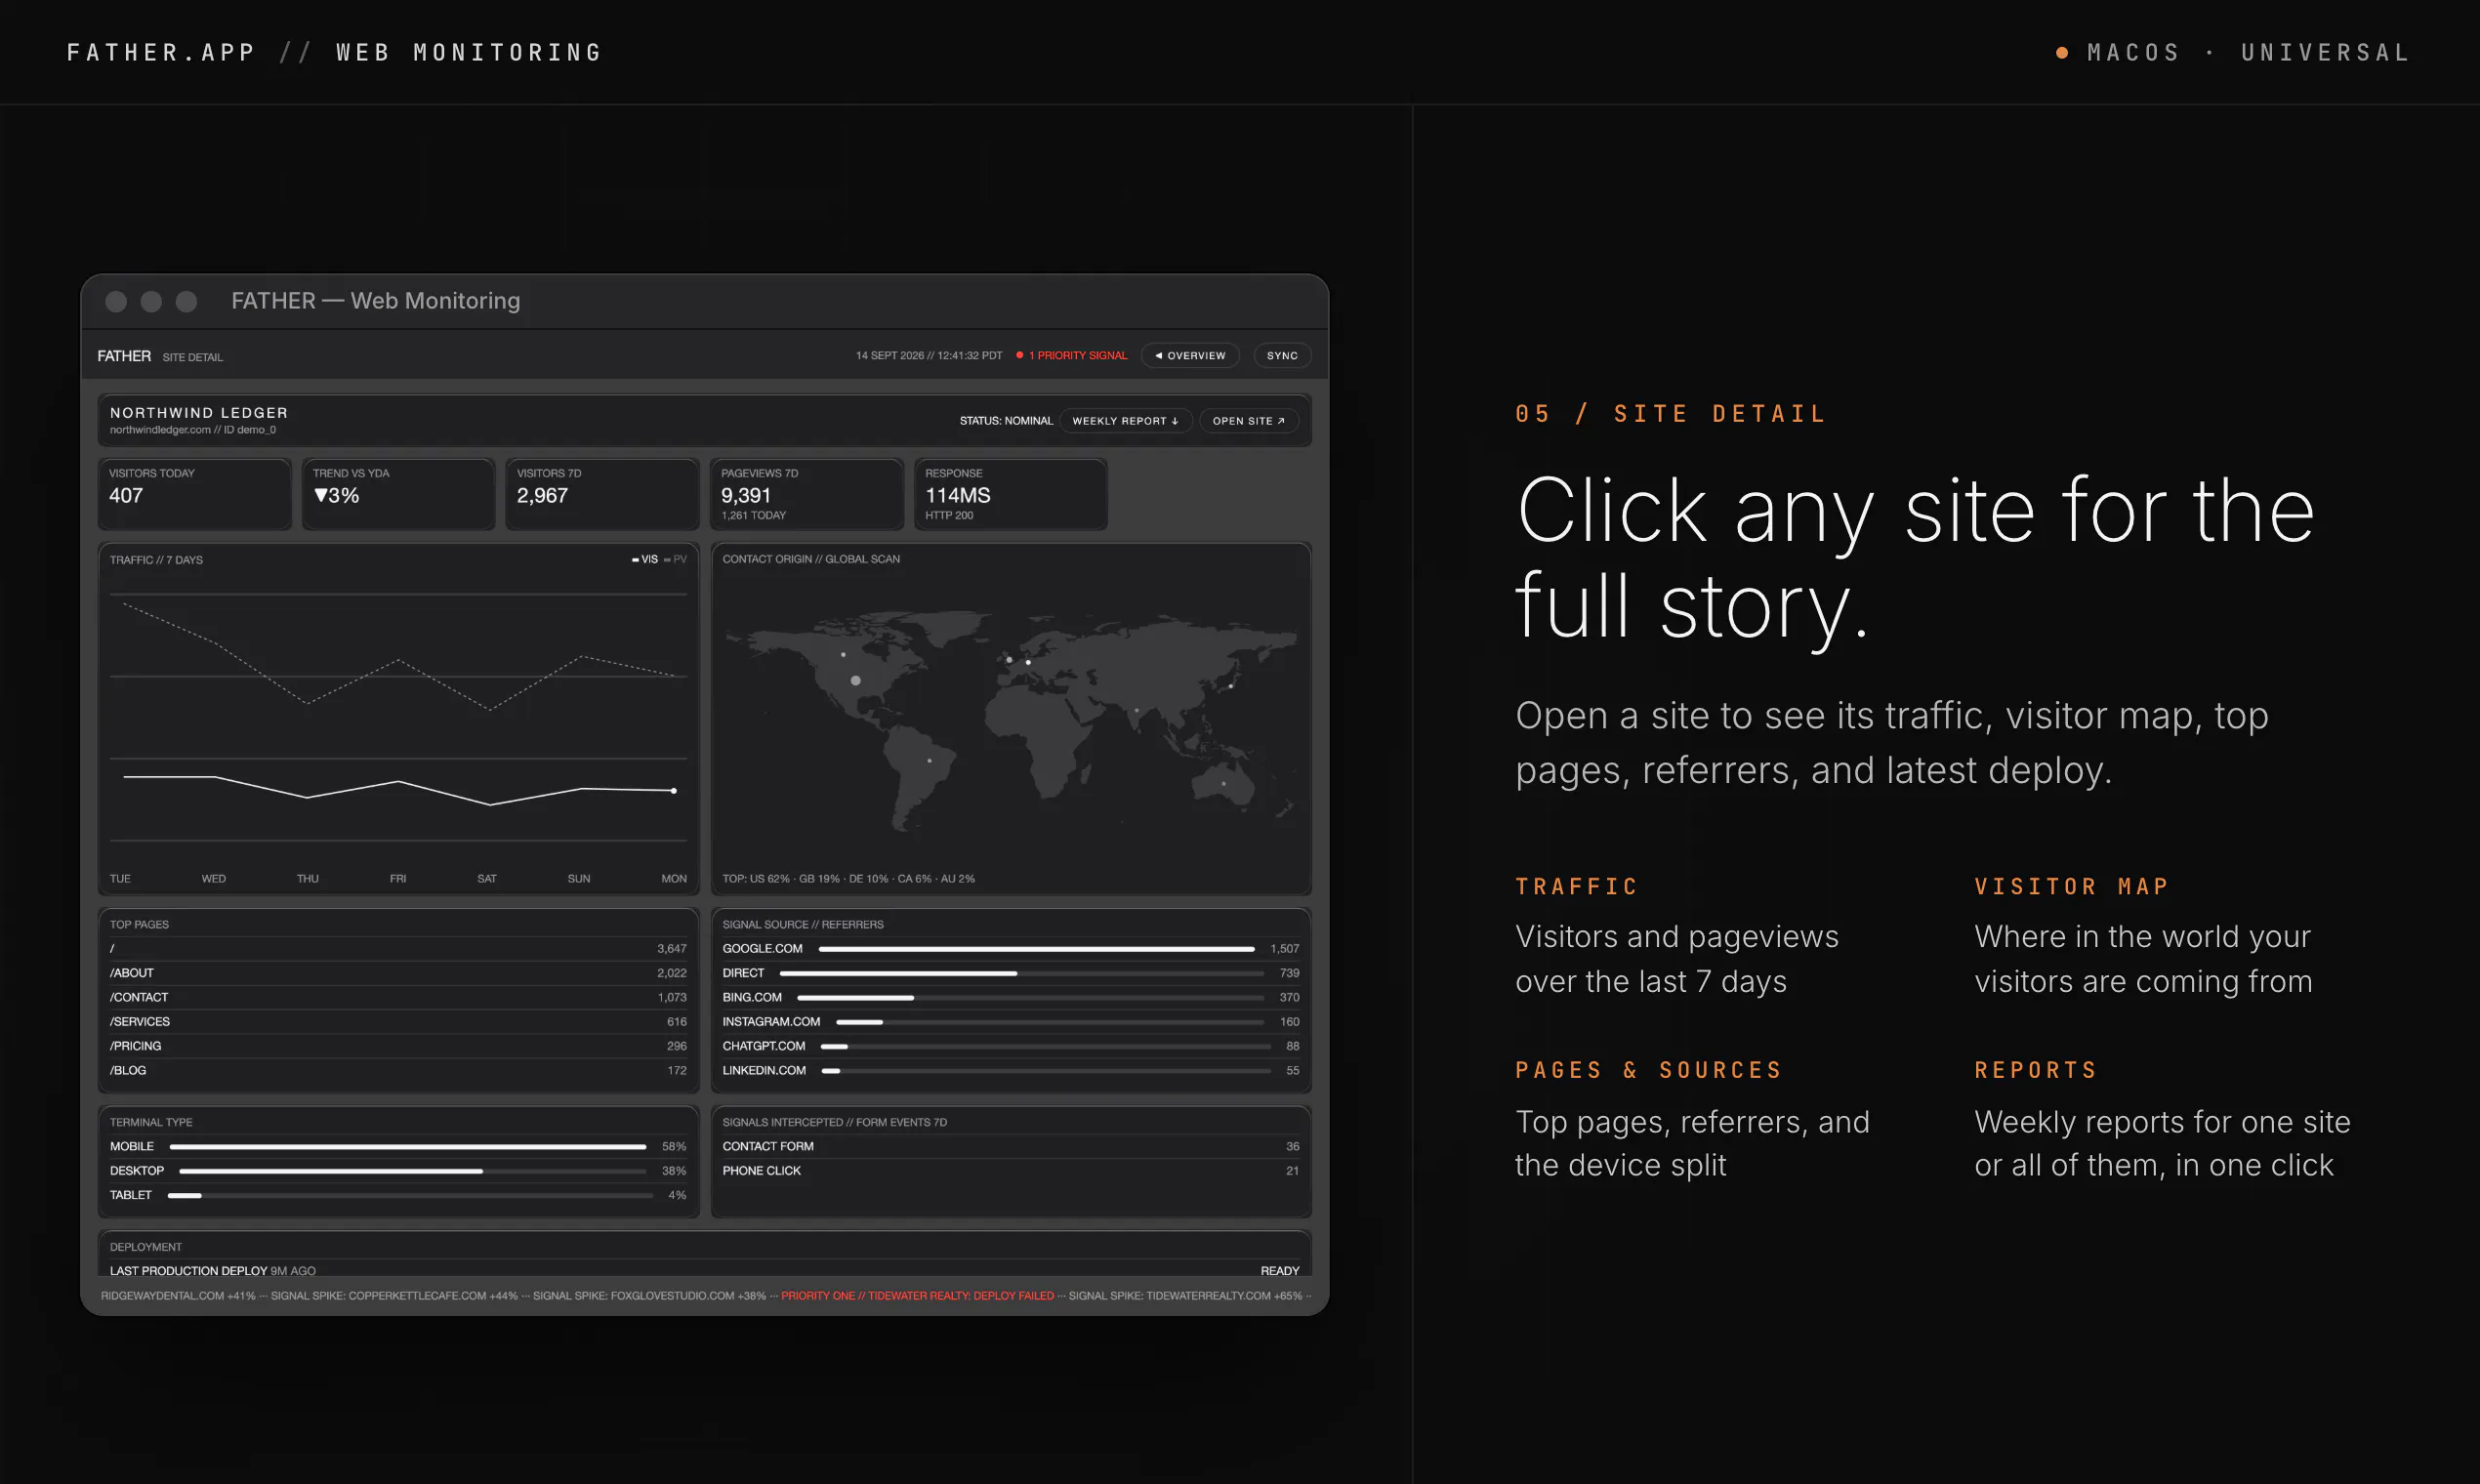
Task: Click the Foxglovestudio.com signal spike ticker
Action: (x=649, y=1296)
